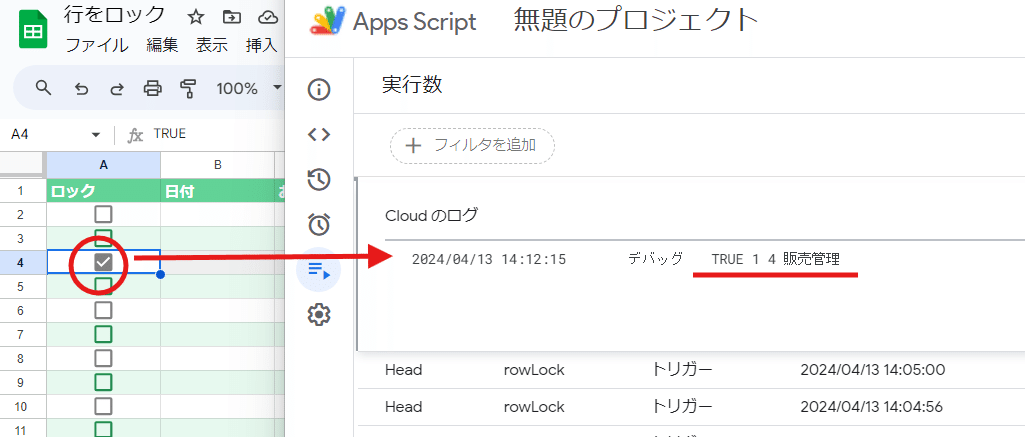The width and height of the screenshot is (1025, 437).
Task: Select row 4 header number
Action: [23, 262]
